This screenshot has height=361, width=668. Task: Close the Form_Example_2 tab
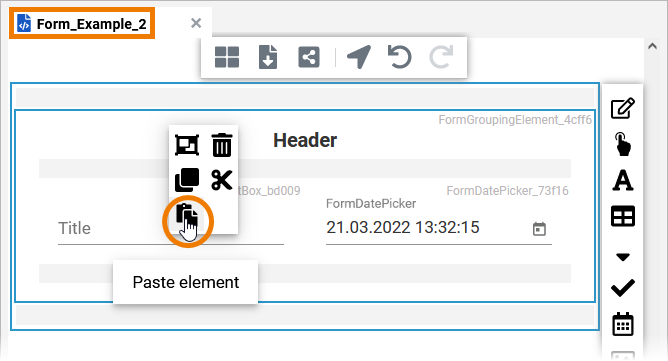tap(196, 23)
